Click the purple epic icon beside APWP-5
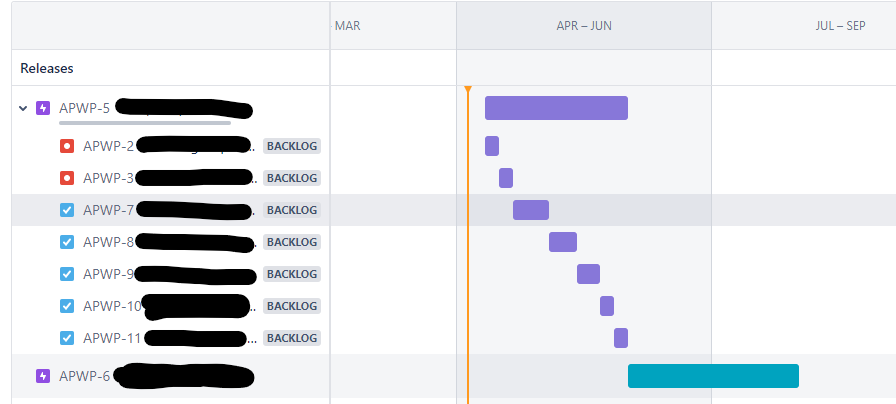 click(x=43, y=108)
